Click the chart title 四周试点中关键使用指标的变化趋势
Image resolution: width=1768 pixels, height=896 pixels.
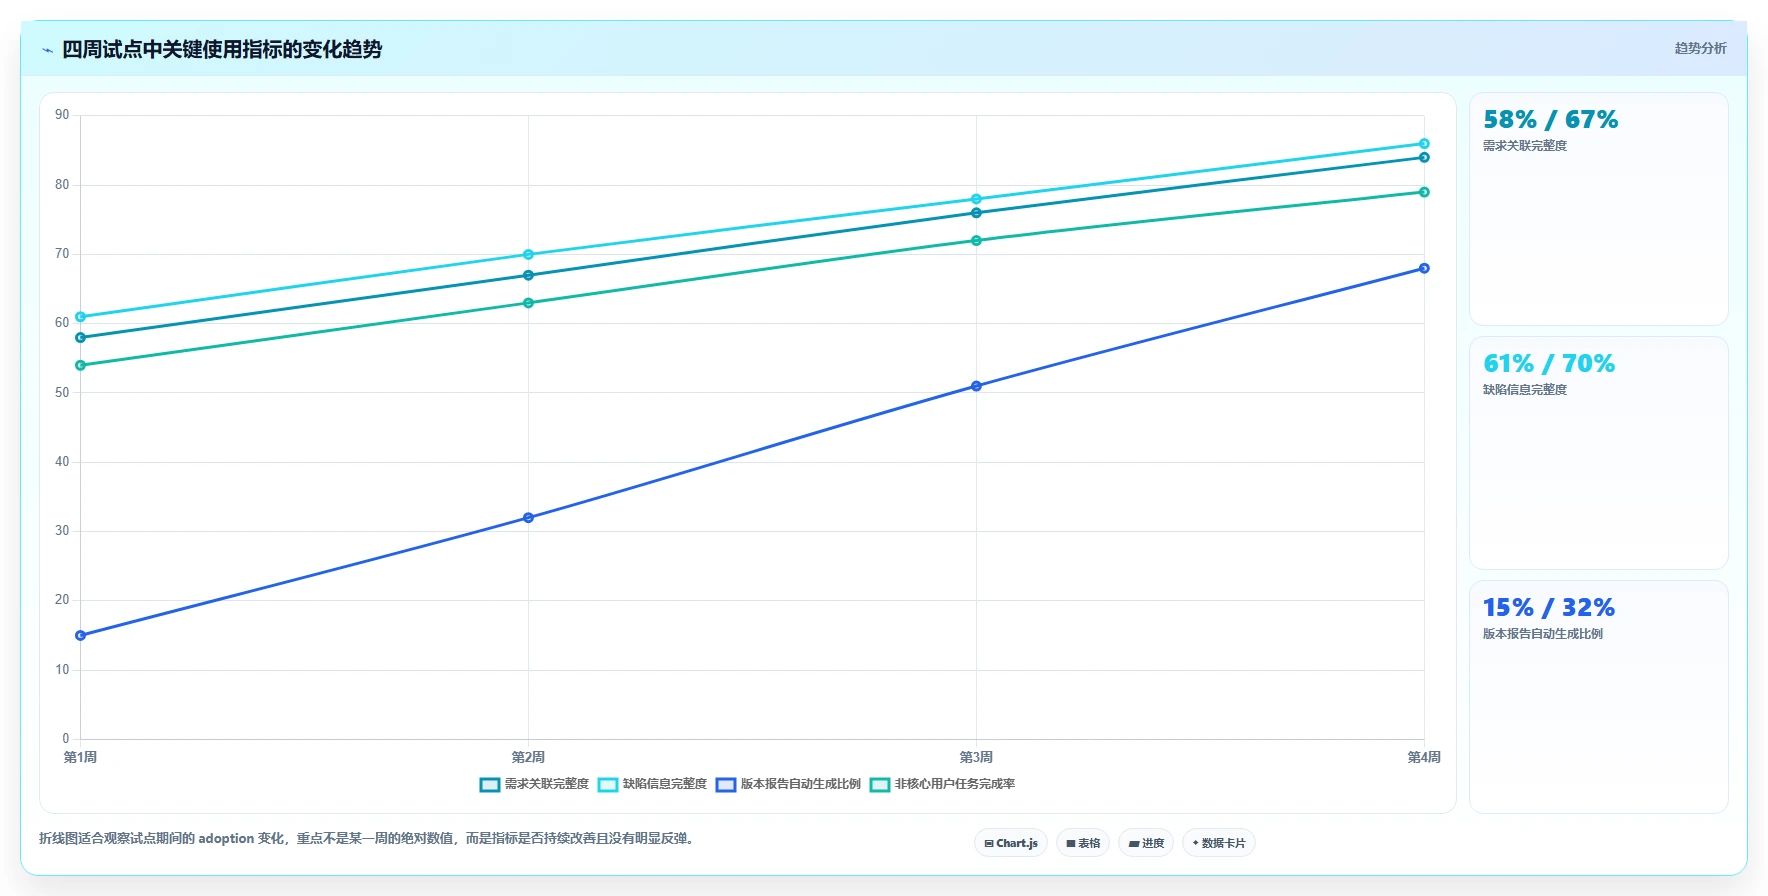coord(222,50)
